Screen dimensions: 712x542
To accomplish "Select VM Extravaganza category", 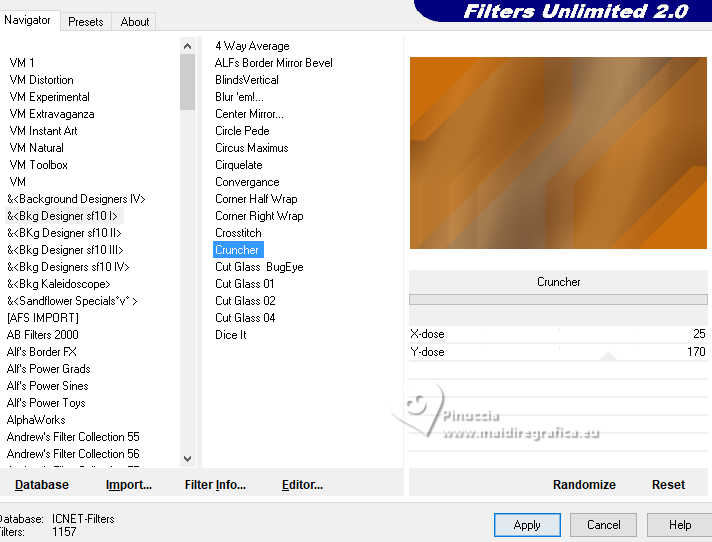I will pos(52,114).
